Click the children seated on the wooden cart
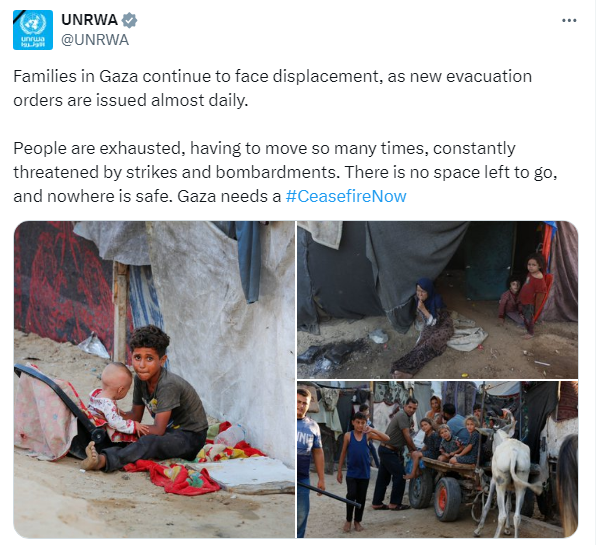This screenshot has height=545, width=596. tap(450, 439)
